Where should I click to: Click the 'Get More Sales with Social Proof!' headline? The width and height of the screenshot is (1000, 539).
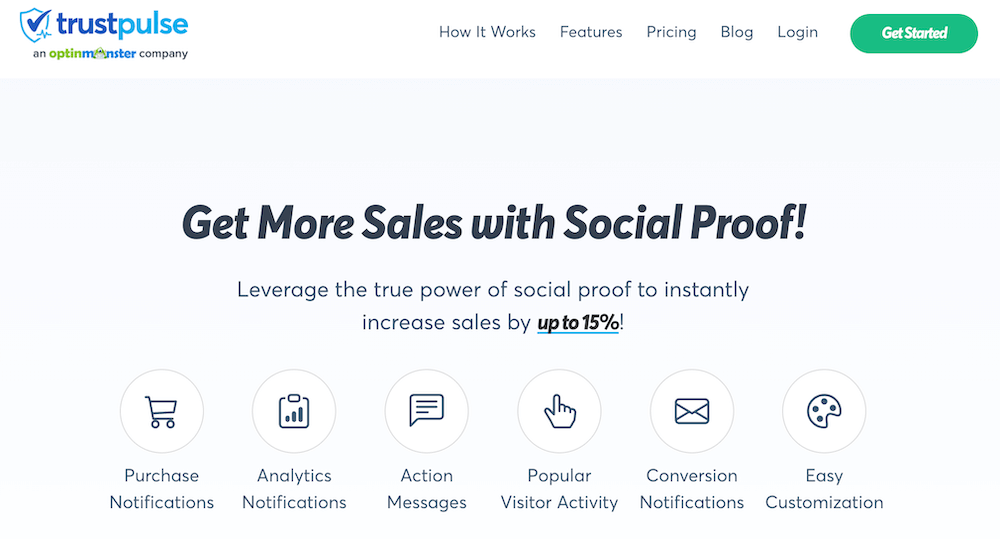[x=494, y=223]
